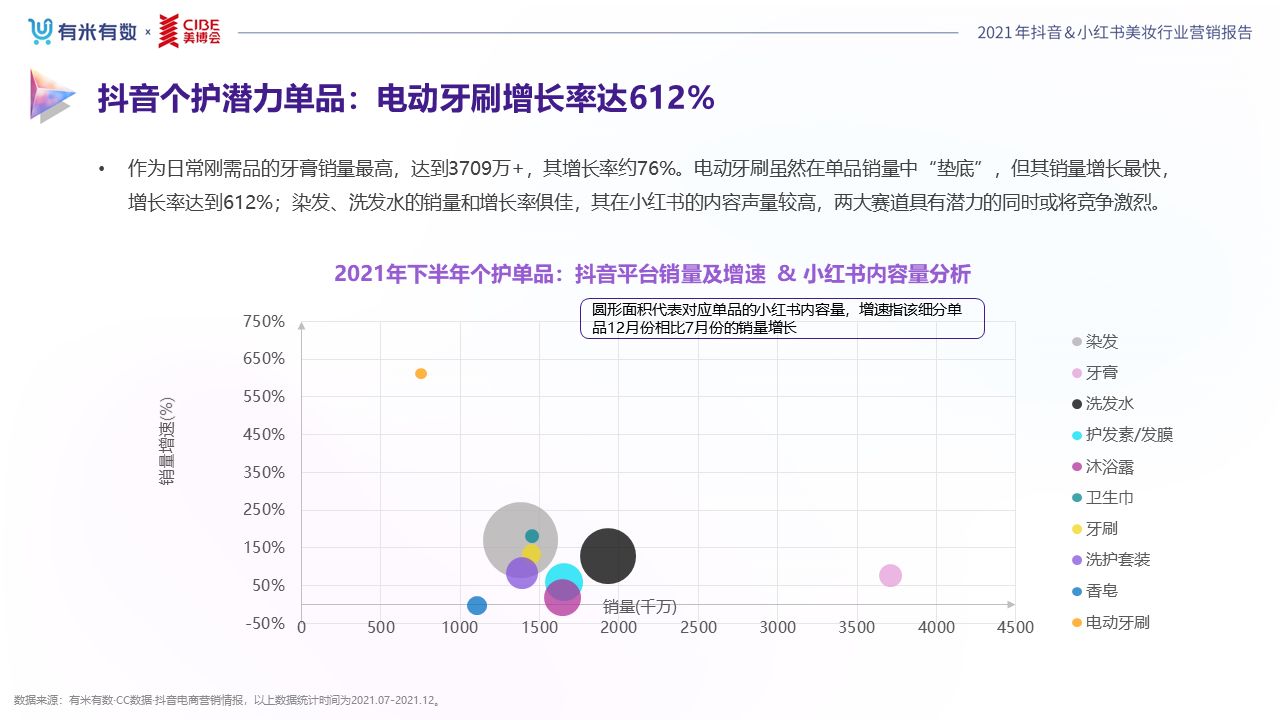
Task: Select the orange 电动牙刷 bubble in the chart
Action: coord(421,373)
